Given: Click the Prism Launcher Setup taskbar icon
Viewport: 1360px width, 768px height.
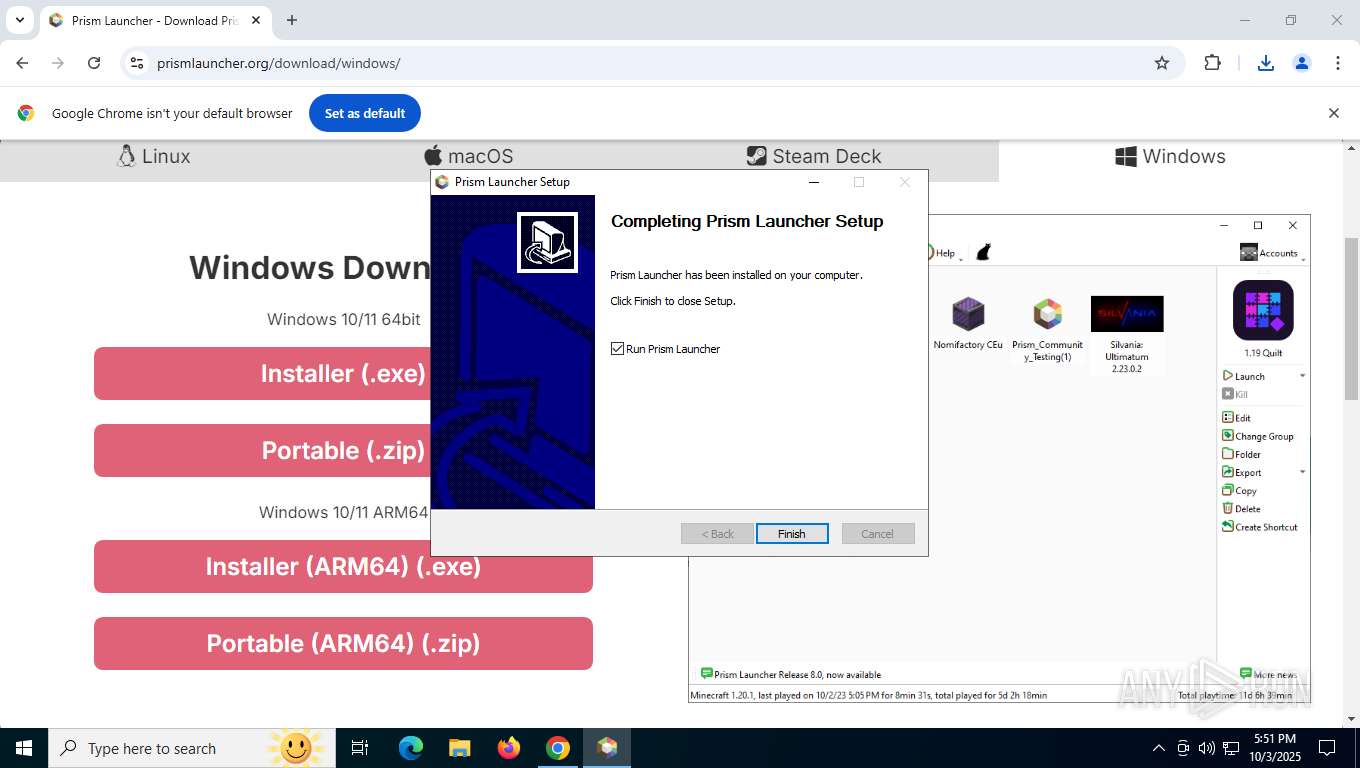Looking at the screenshot, I should click(607, 748).
